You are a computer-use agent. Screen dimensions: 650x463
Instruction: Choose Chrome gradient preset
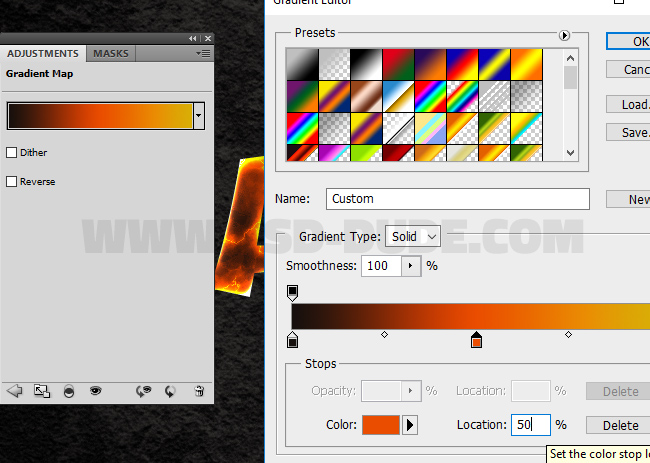398,96
